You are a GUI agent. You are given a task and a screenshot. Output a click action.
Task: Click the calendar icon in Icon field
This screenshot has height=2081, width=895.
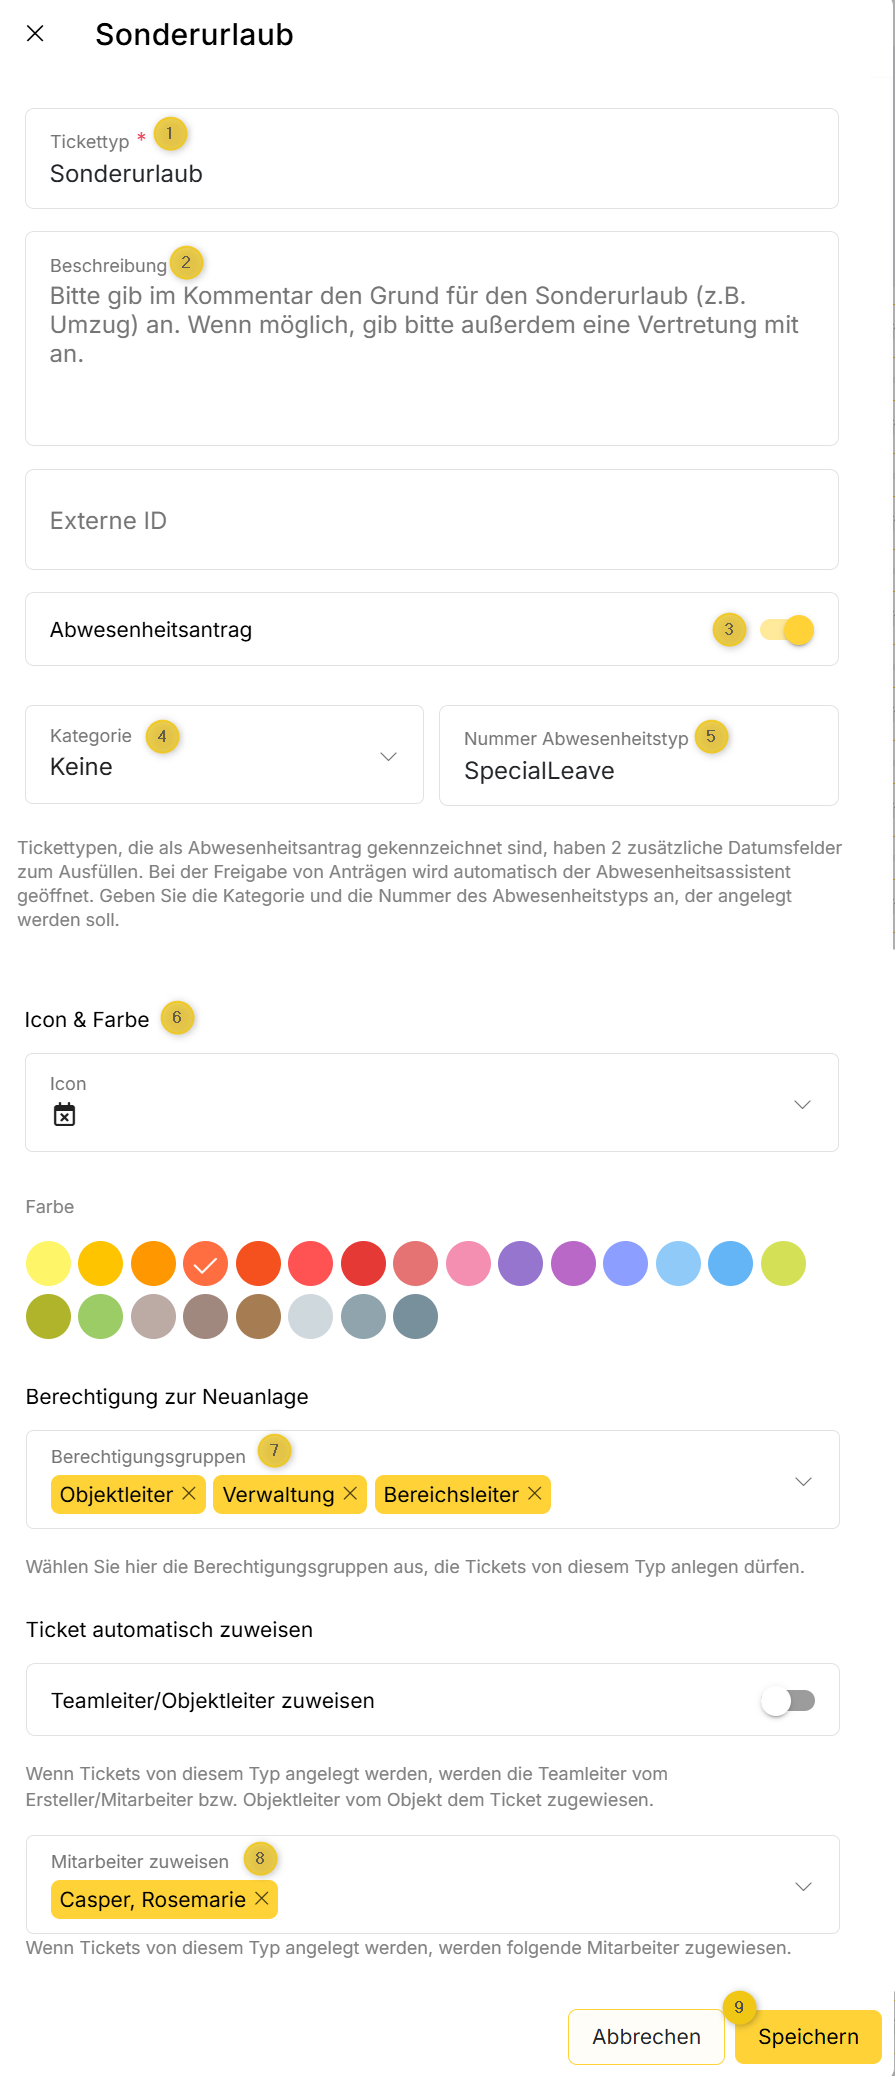[x=65, y=1115]
